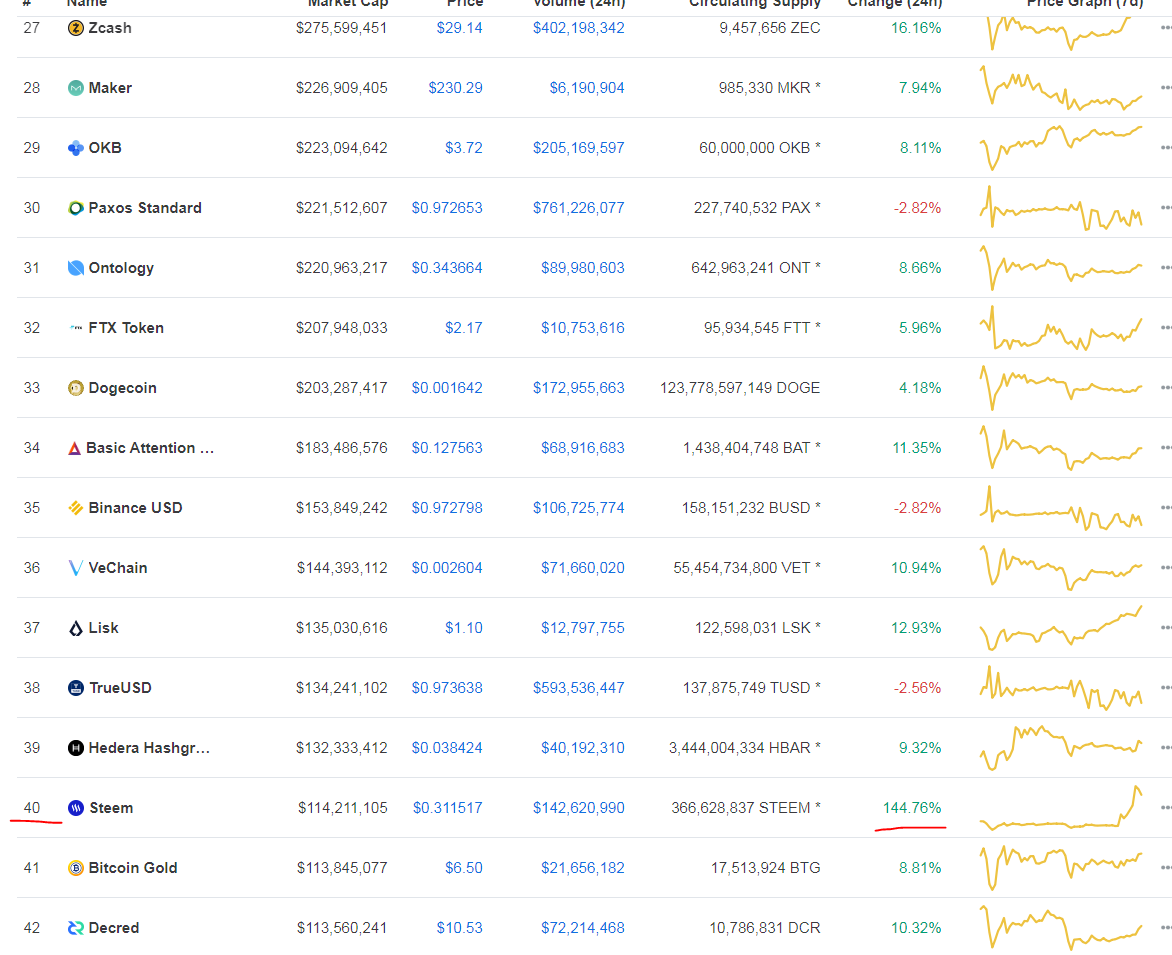The height and width of the screenshot is (955, 1172).
Task: Click the Ontology coin logo icon
Action: click(x=75, y=268)
